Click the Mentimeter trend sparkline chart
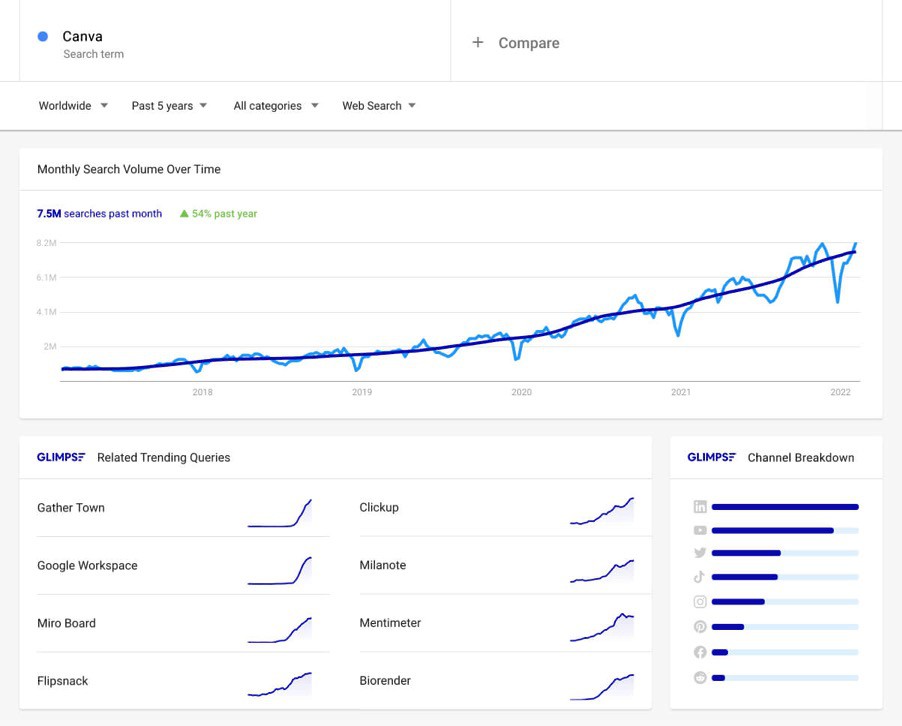 click(602, 627)
